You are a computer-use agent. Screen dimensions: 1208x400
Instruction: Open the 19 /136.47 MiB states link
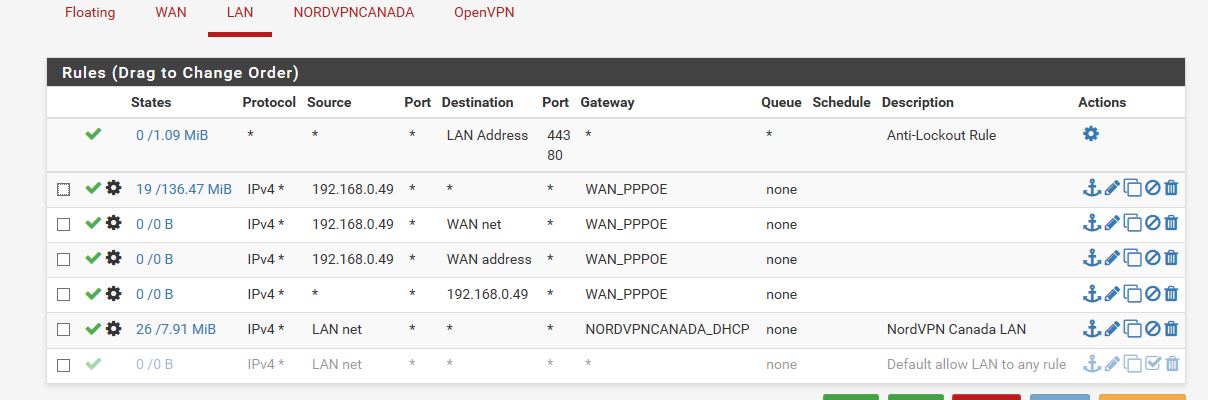click(184, 189)
